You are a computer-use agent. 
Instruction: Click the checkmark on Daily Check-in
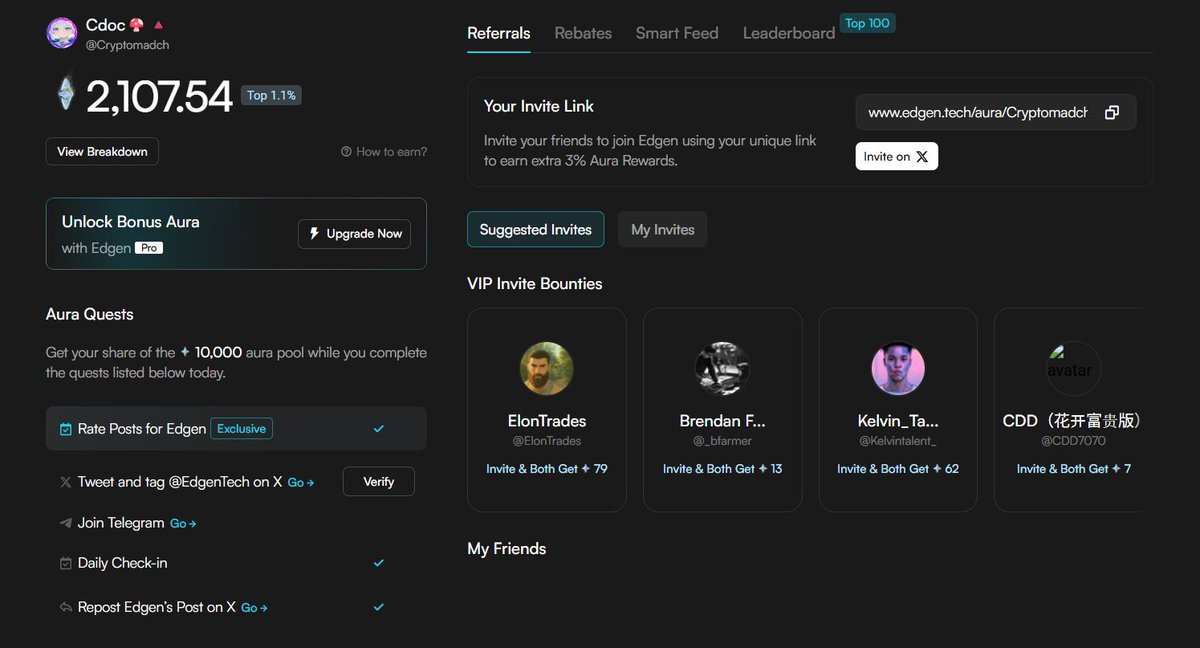(x=379, y=563)
